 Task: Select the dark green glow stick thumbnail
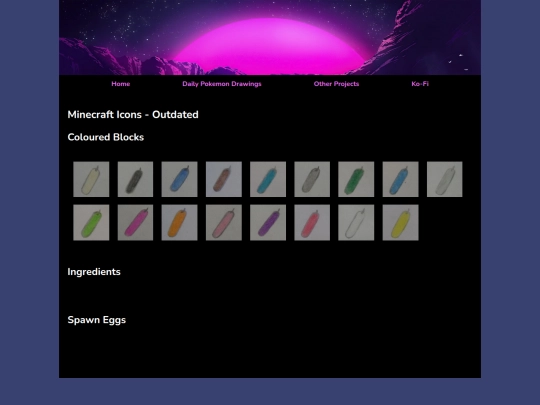(356, 179)
